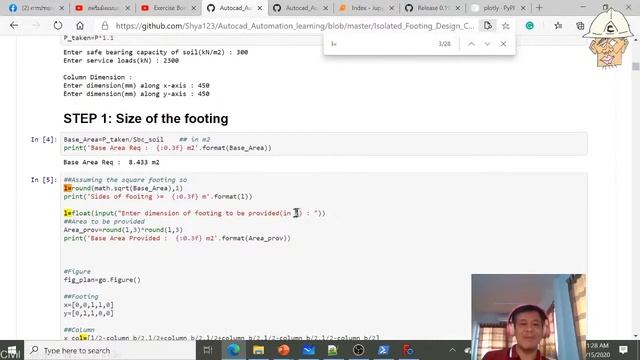Open PowerShell from the taskbar
This screenshot has height=360, width=640.
[383, 350]
